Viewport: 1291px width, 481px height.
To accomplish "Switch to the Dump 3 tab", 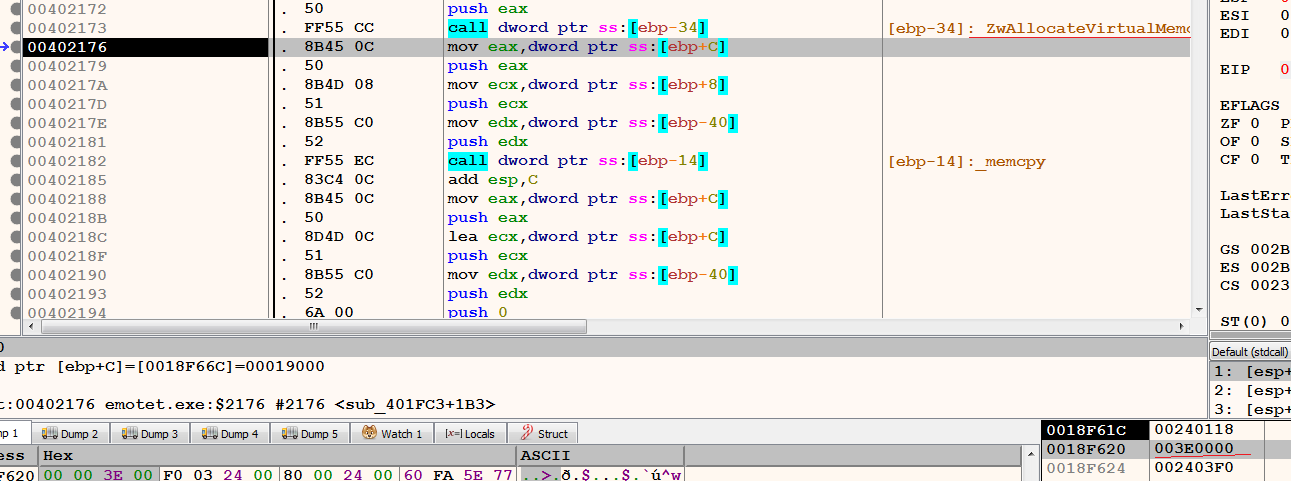I will (x=150, y=433).
